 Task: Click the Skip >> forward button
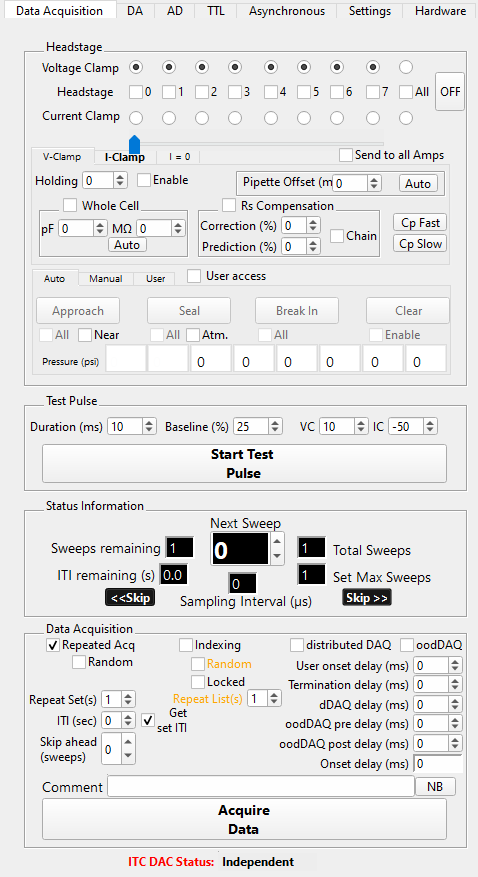366,597
